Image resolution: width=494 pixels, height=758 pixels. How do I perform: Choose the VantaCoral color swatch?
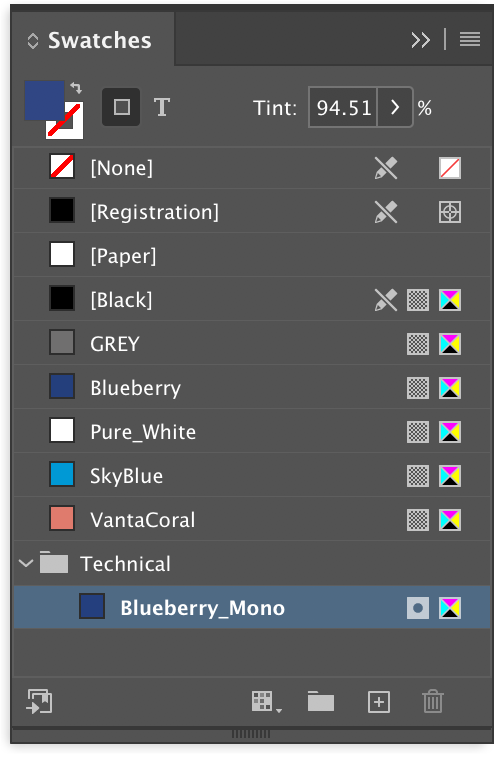(251, 520)
